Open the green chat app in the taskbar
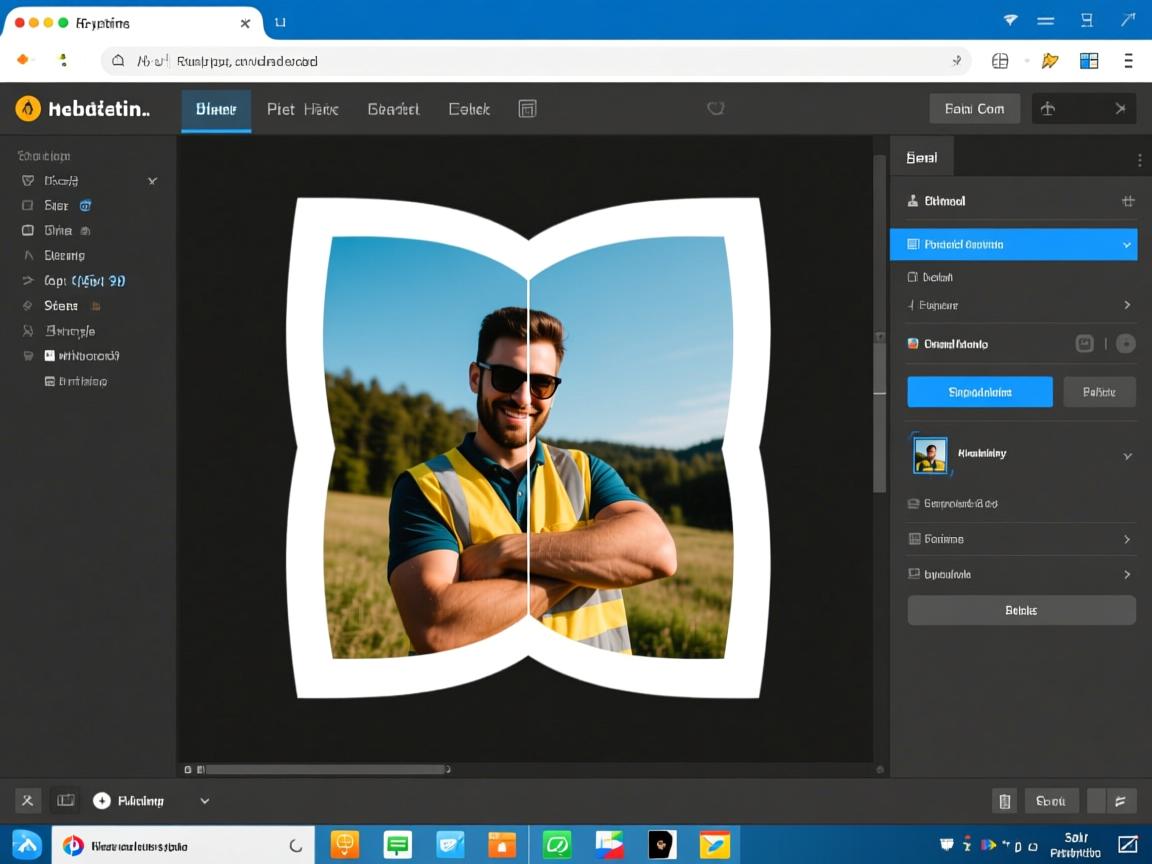This screenshot has width=1152, height=864. point(556,845)
